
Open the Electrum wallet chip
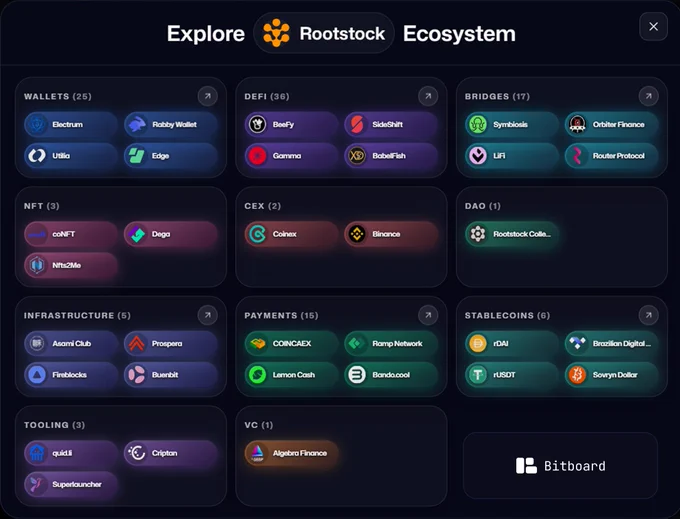click(x=71, y=124)
